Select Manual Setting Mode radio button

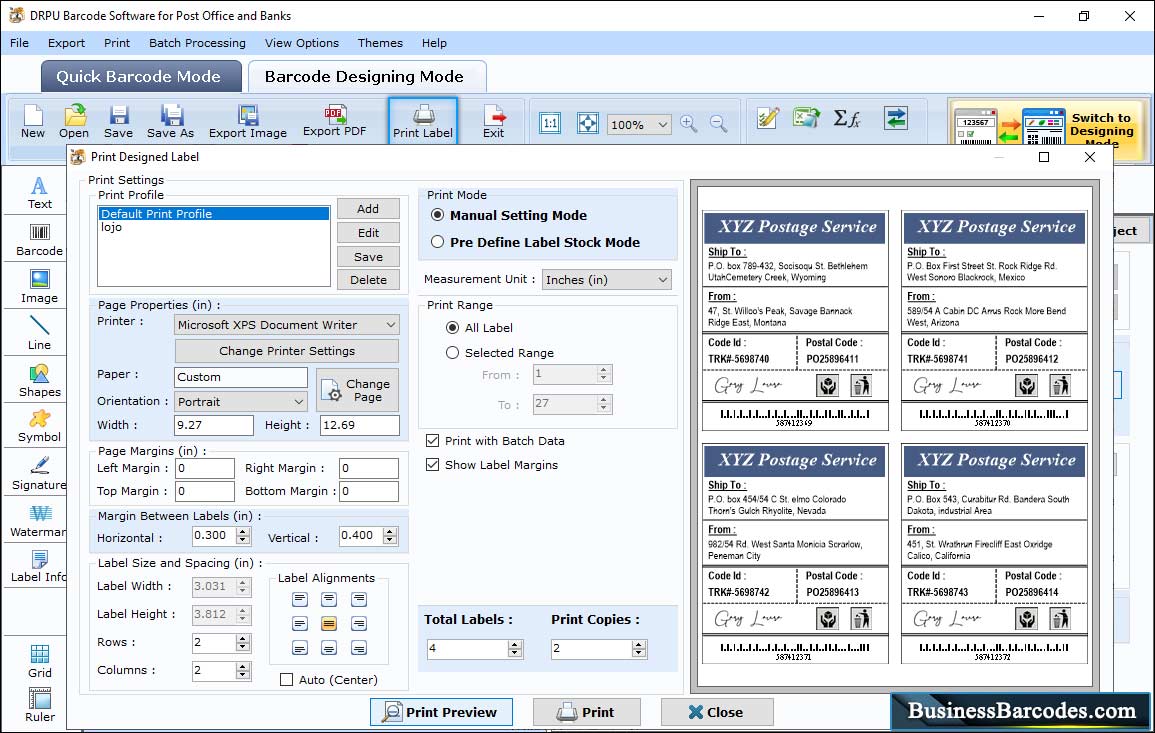click(438, 215)
